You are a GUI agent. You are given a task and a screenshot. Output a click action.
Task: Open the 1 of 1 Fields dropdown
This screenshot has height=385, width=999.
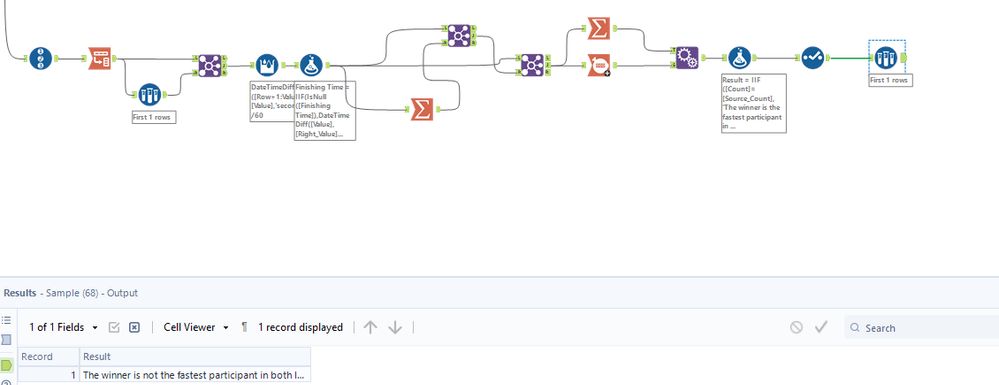pos(64,327)
